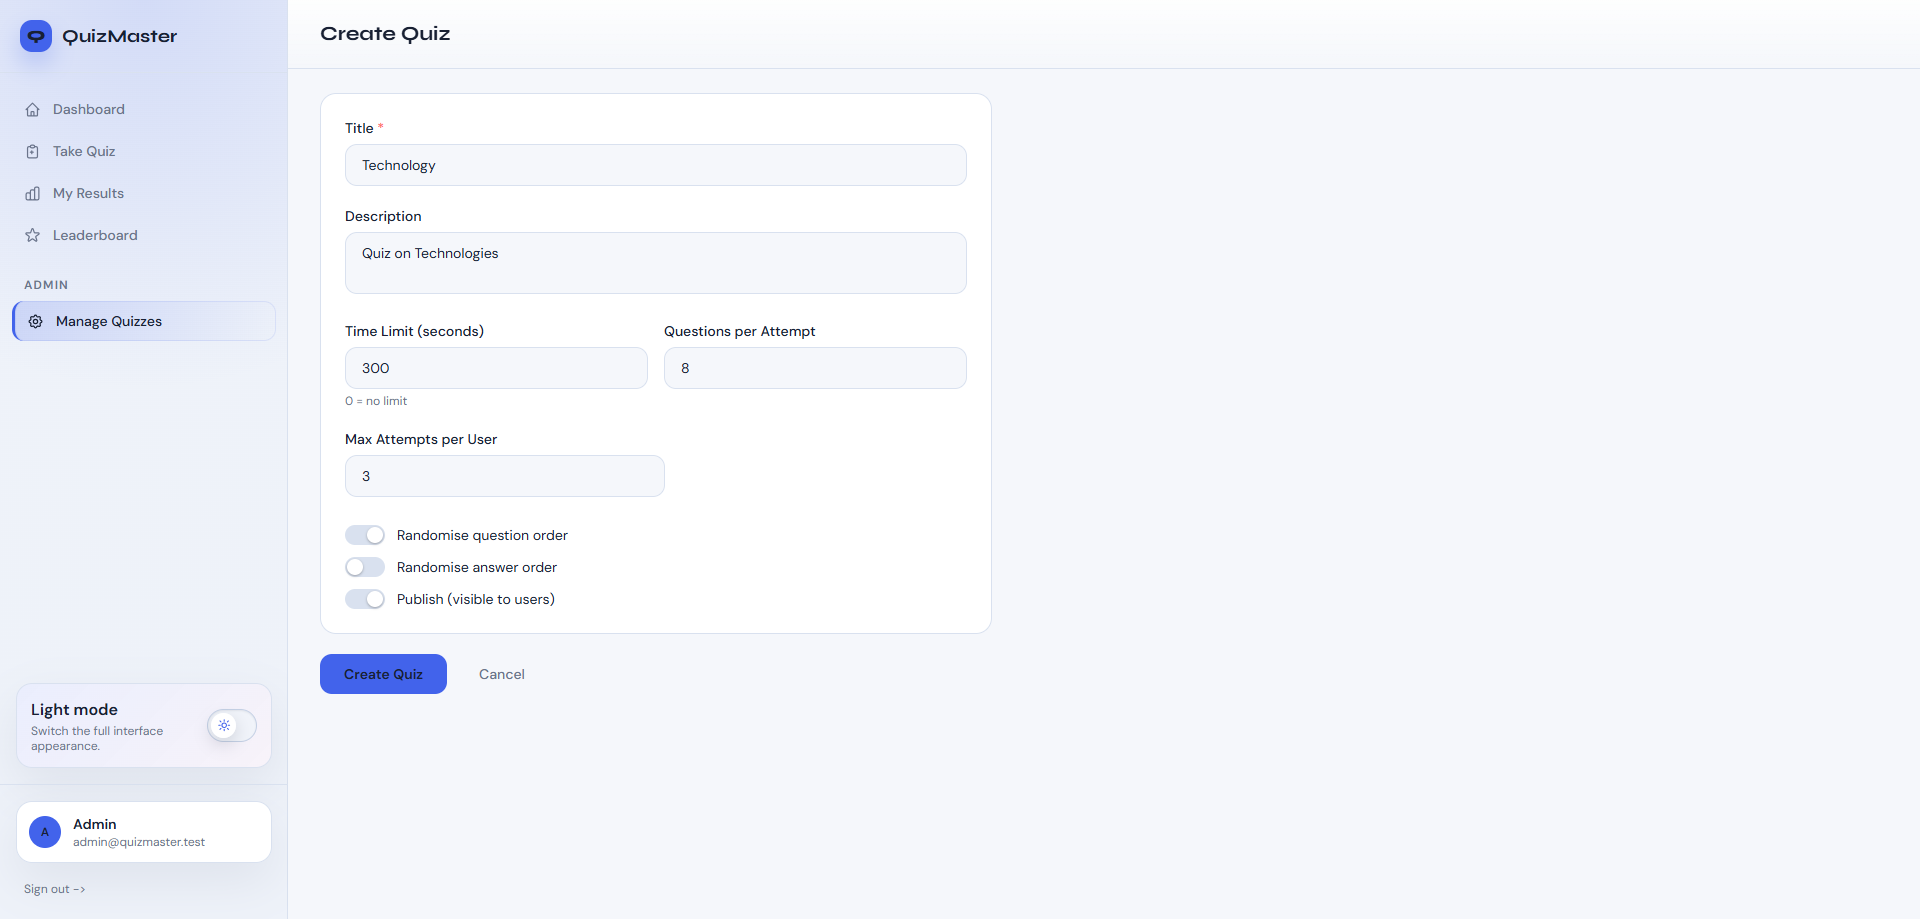Click the QuizMaster logo icon
This screenshot has width=1920, height=919.
click(36, 36)
